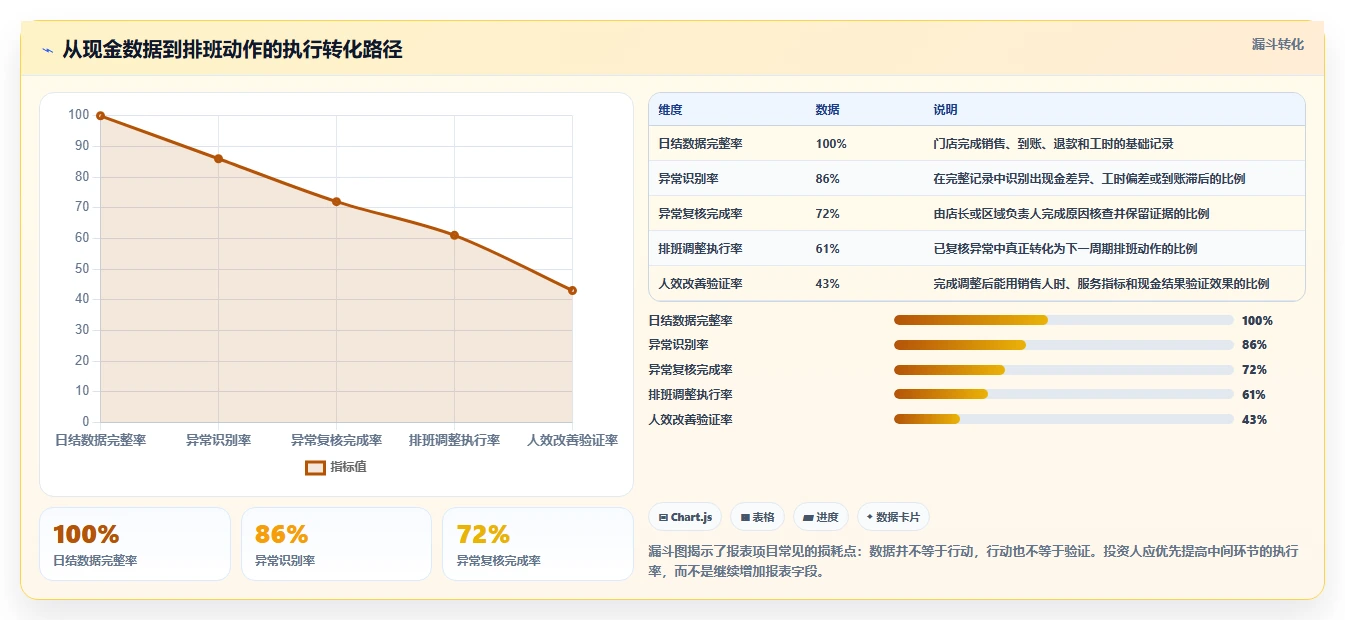The width and height of the screenshot is (1345, 620).
Task: Click the 异常复核完成率 progress bar
Action: tap(1063, 370)
